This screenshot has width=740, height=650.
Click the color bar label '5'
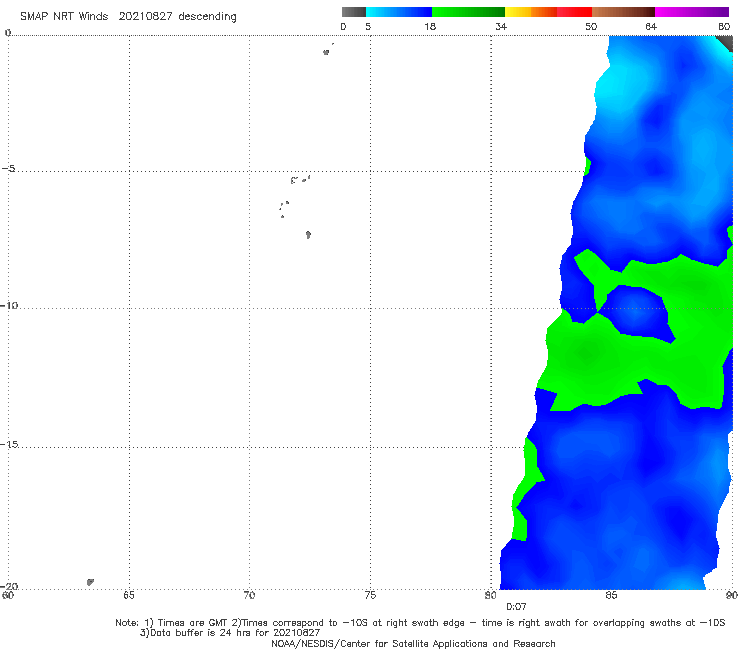(x=368, y=27)
